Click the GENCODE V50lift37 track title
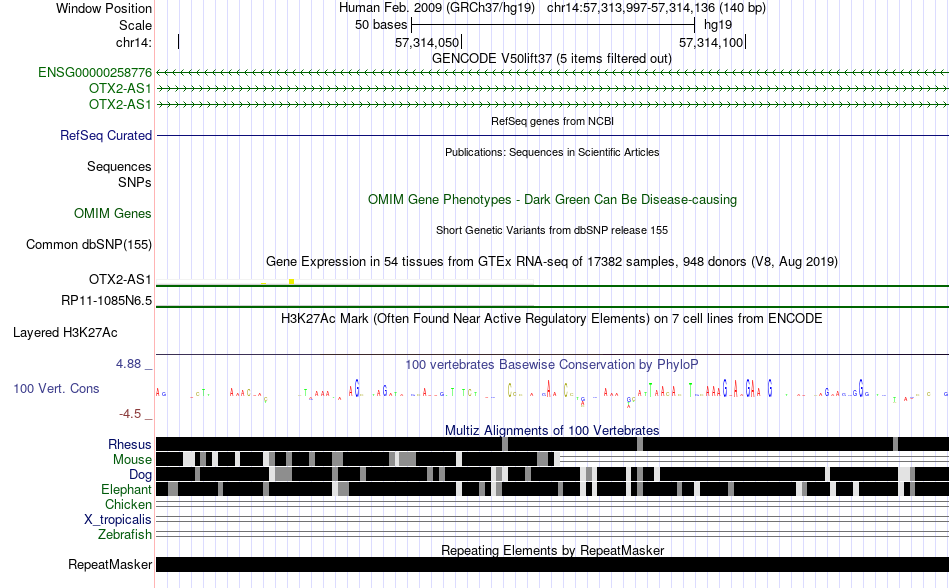The height and width of the screenshot is (588, 950). [x=551, y=59]
